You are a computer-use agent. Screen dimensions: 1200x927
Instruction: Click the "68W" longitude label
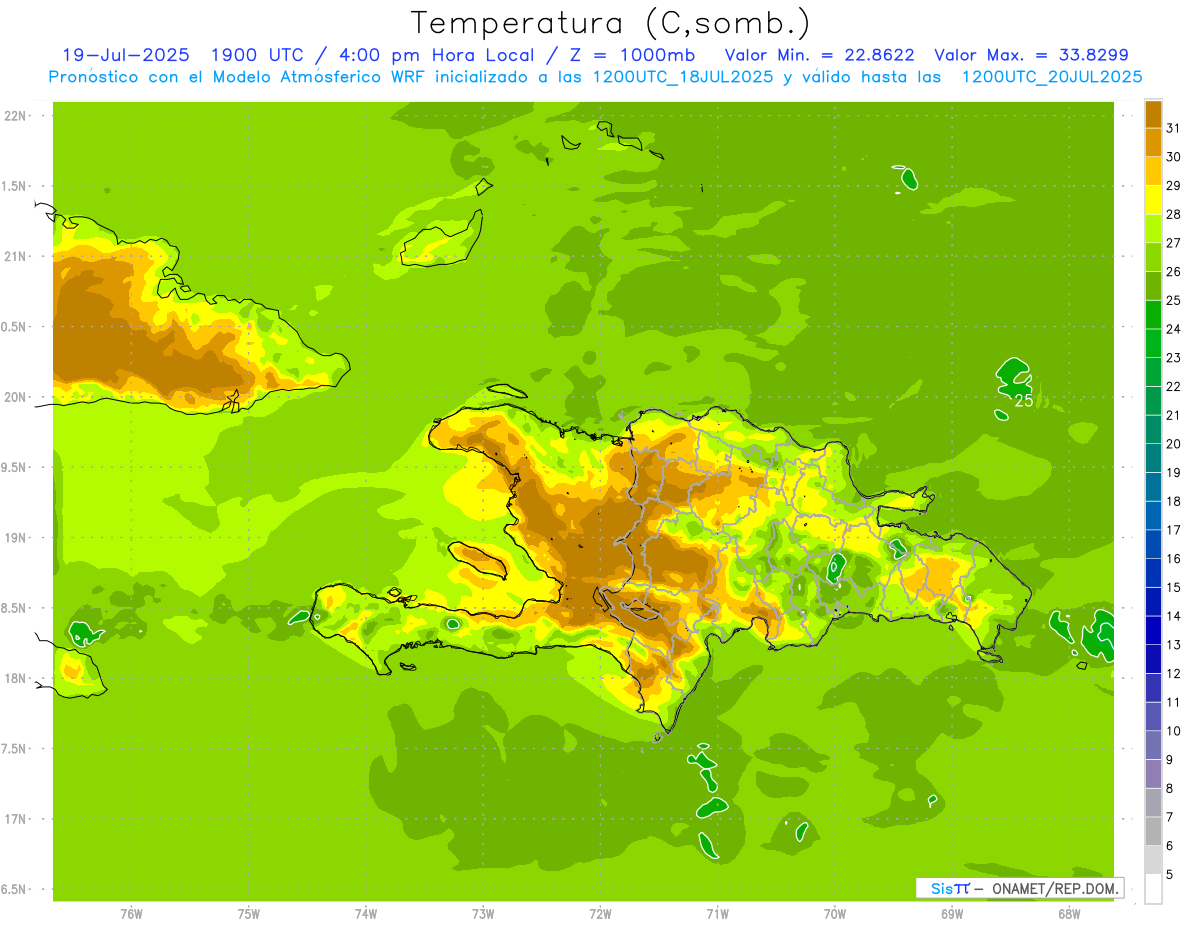click(x=1069, y=914)
